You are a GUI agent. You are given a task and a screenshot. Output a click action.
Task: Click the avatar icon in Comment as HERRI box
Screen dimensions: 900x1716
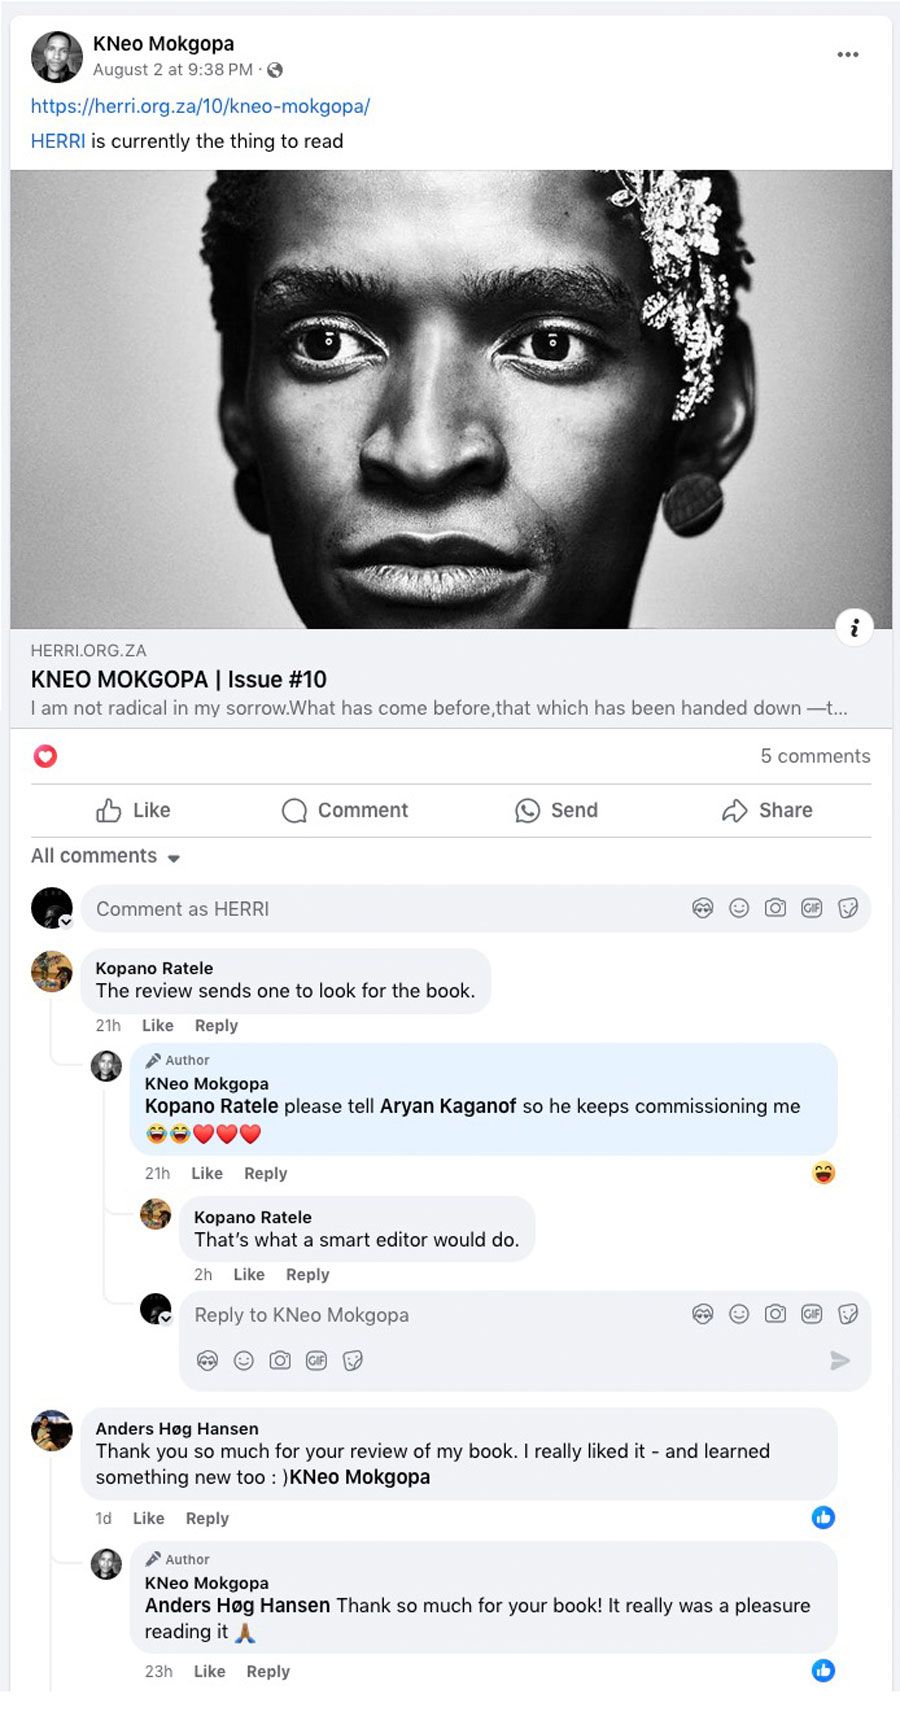703,908
